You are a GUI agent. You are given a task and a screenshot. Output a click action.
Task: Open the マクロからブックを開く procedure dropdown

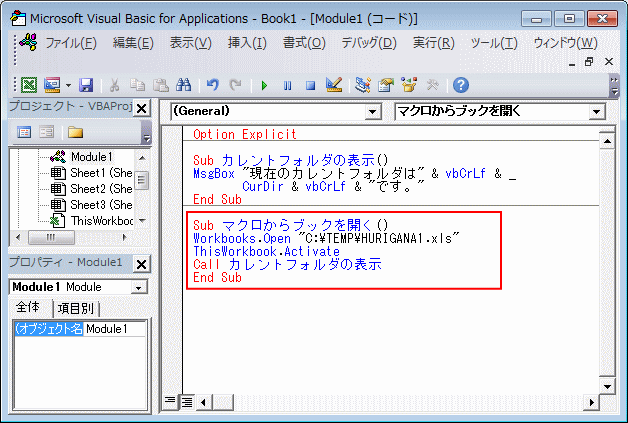[597, 111]
